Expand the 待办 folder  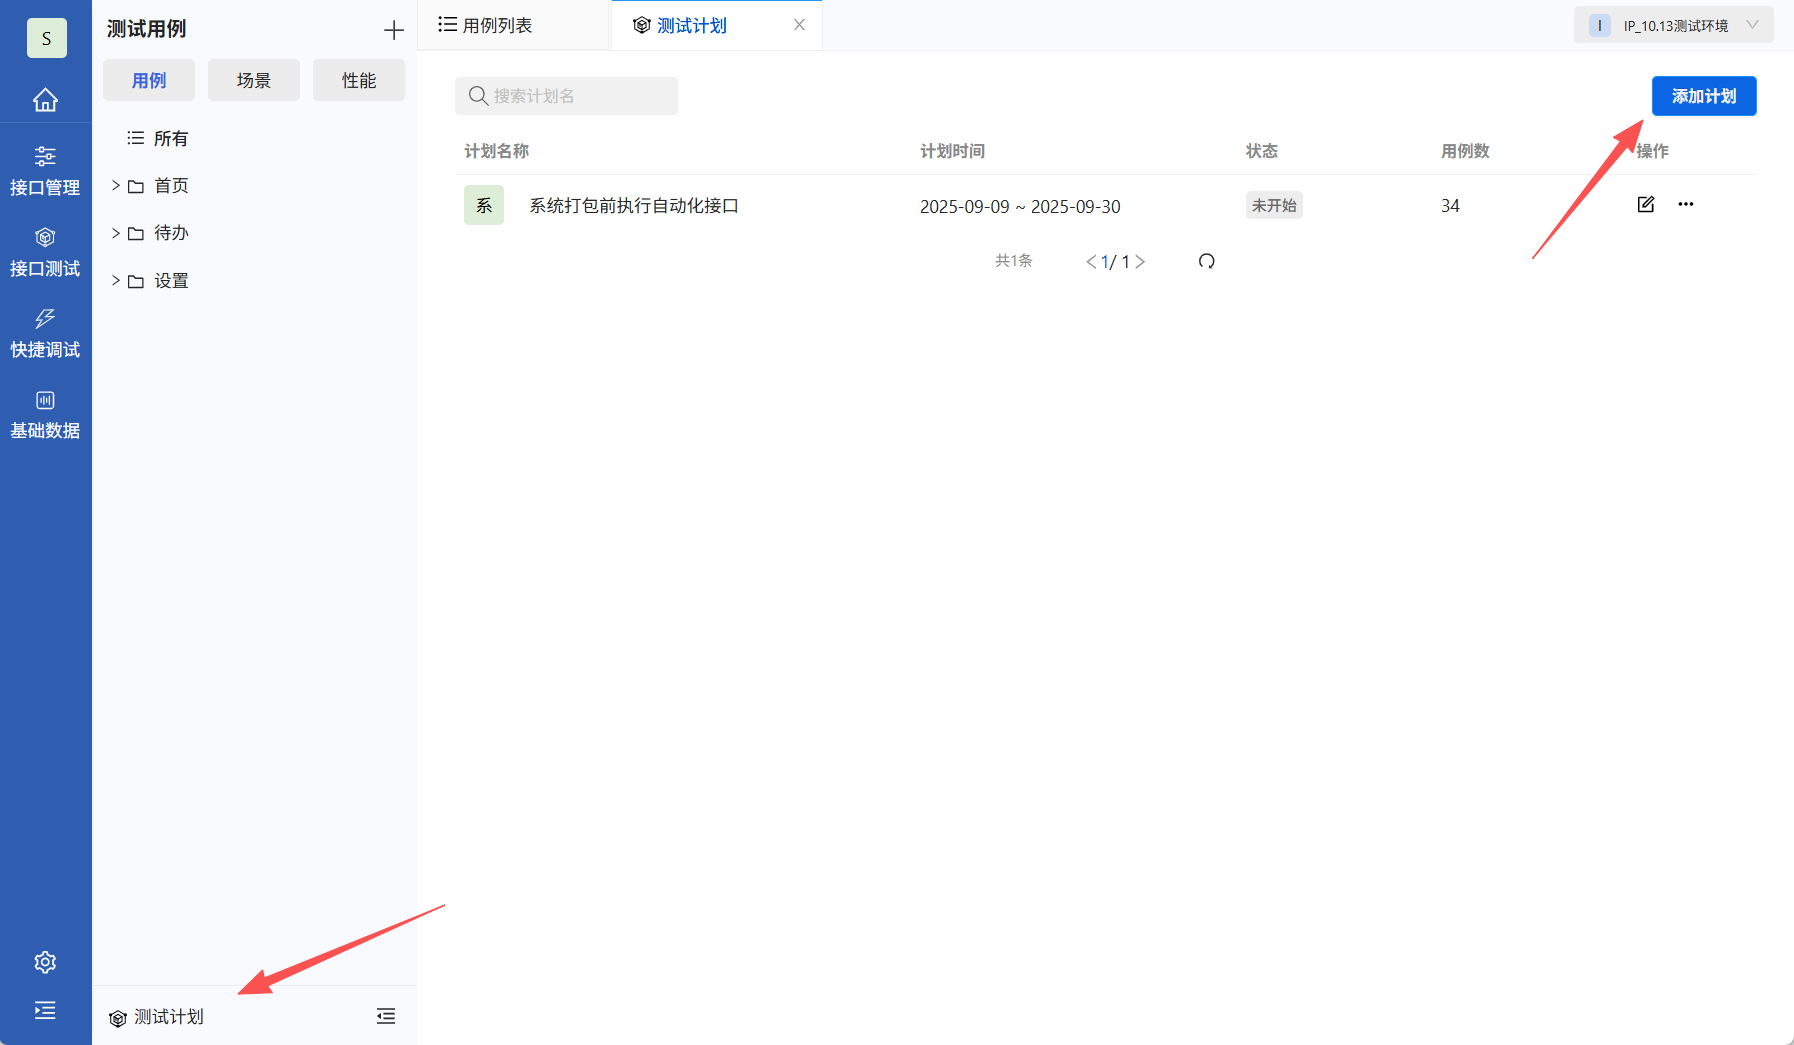coord(116,232)
